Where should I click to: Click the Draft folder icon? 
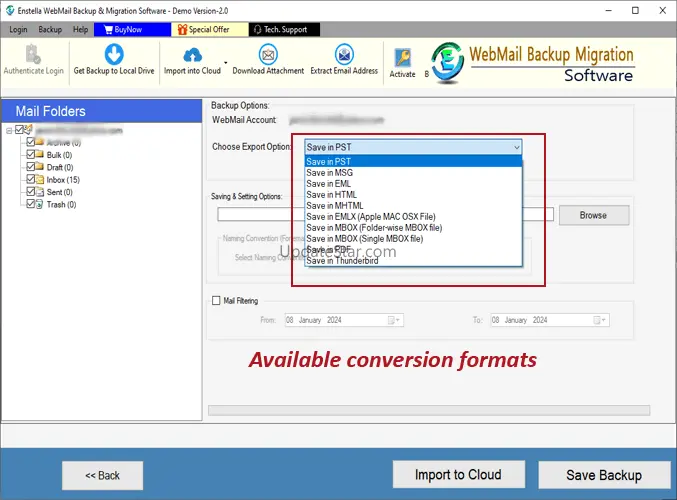coord(40,167)
